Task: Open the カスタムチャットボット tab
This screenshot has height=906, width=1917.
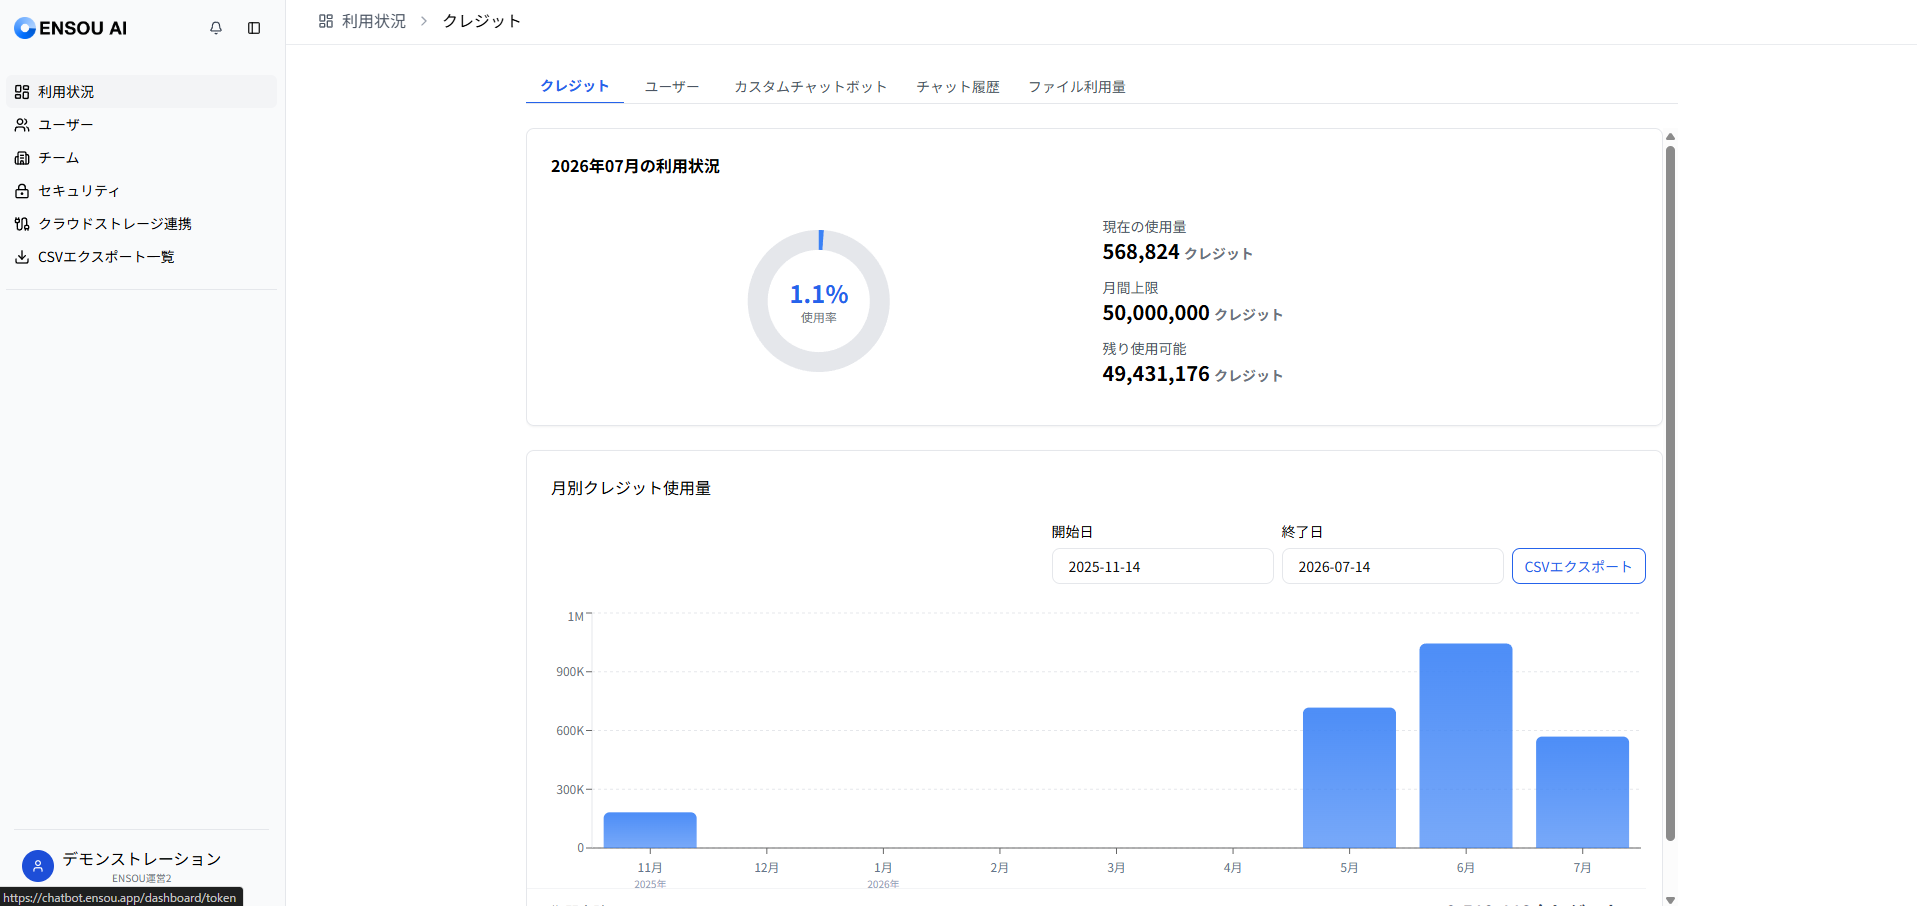Action: pyautogui.click(x=810, y=87)
